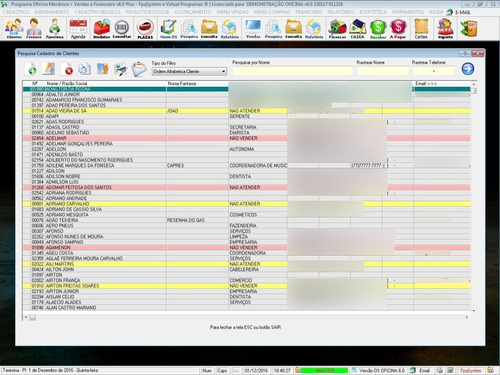Screen dimensions: 500x375
Task: Open Relatório icon left of Finanças
Action: click(x=314, y=29)
